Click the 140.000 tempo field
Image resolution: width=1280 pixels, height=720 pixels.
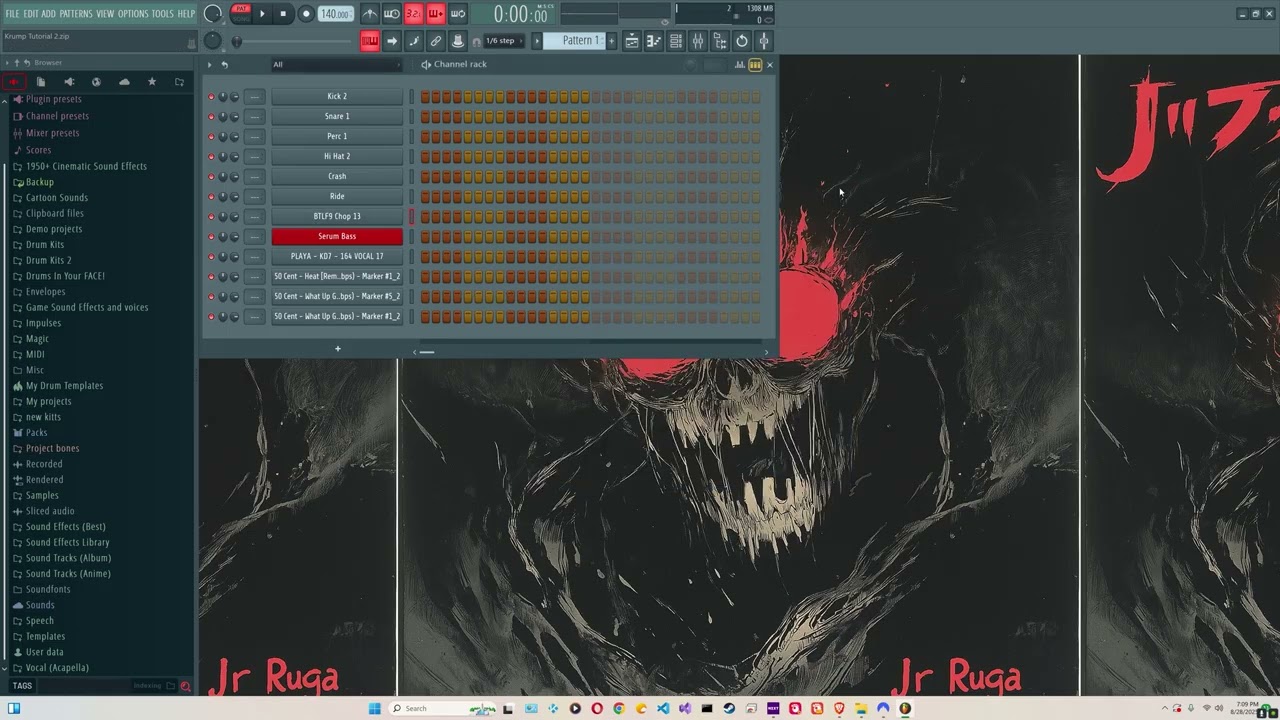pyautogui.click(x=335, y=14)
